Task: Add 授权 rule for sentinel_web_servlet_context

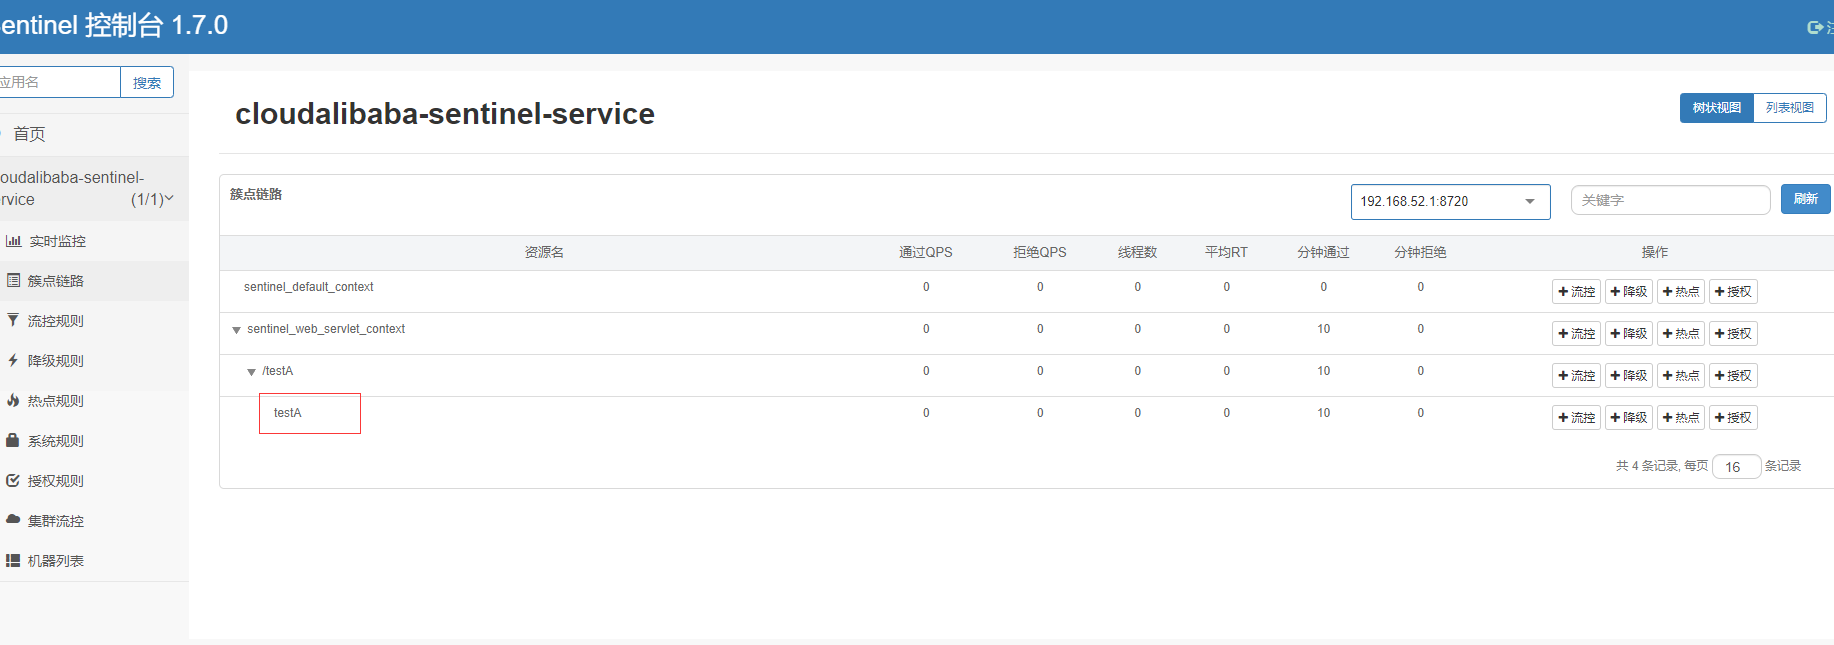Action: (1733, 334)
